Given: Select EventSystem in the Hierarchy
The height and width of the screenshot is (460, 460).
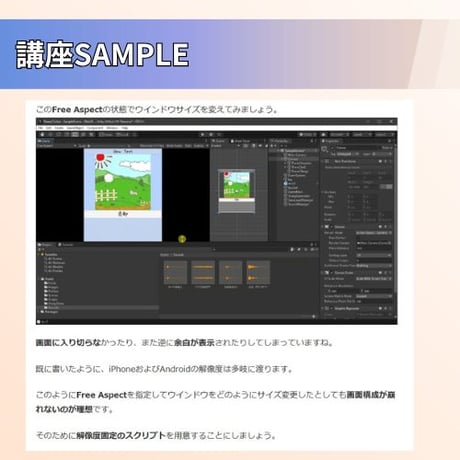Looking at the screenshot, I should coord(297,175).
